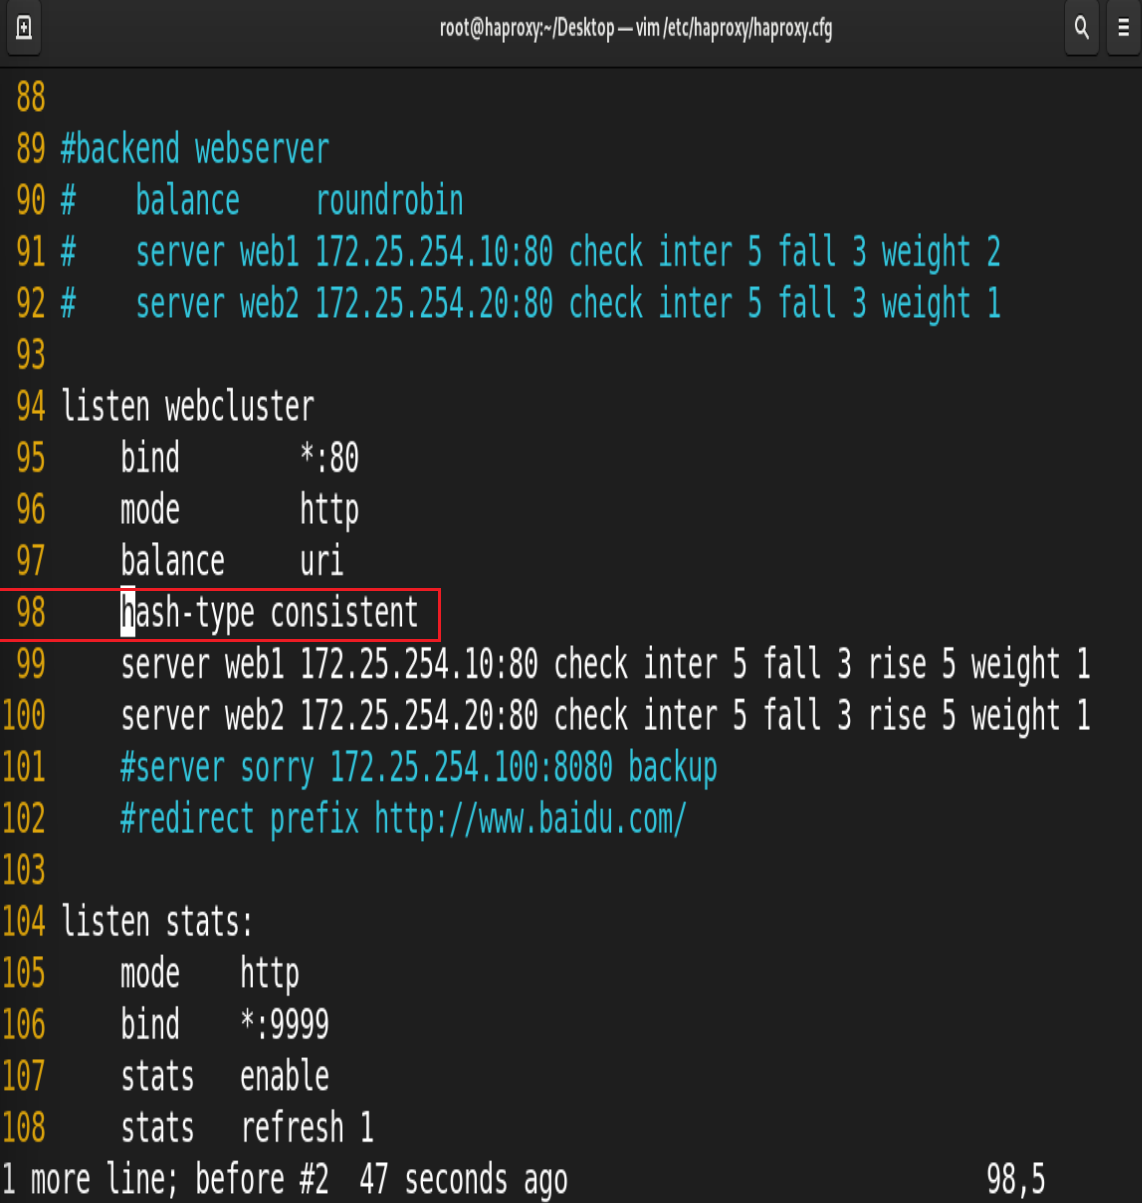Click the commented 'roundrobin' value
The height and width of the screenshot is (1203, 1142).
click(x=390, y=201)
